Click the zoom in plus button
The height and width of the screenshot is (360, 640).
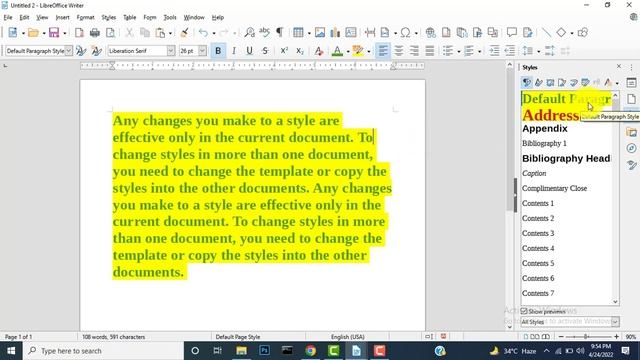[616, 337]
